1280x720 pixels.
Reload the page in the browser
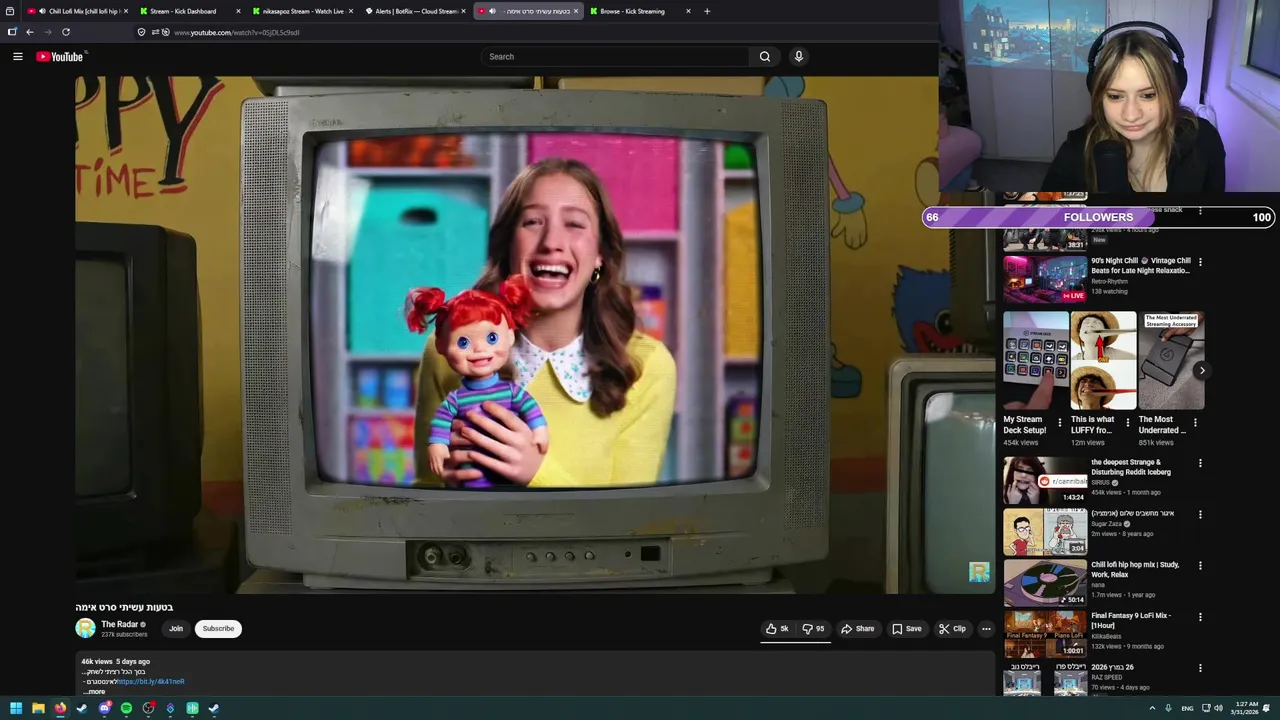[66, 32]
